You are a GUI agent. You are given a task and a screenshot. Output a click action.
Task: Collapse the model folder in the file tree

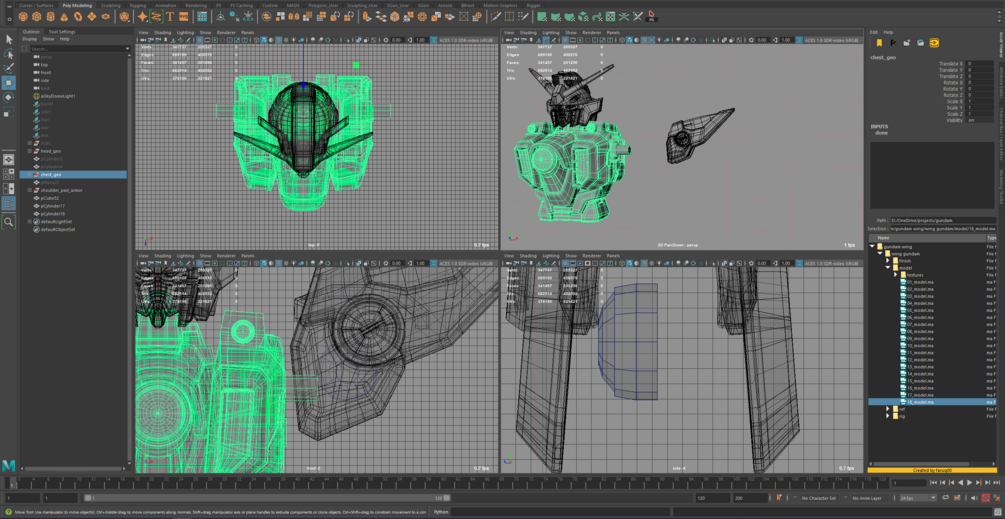[x=888, y=268]
